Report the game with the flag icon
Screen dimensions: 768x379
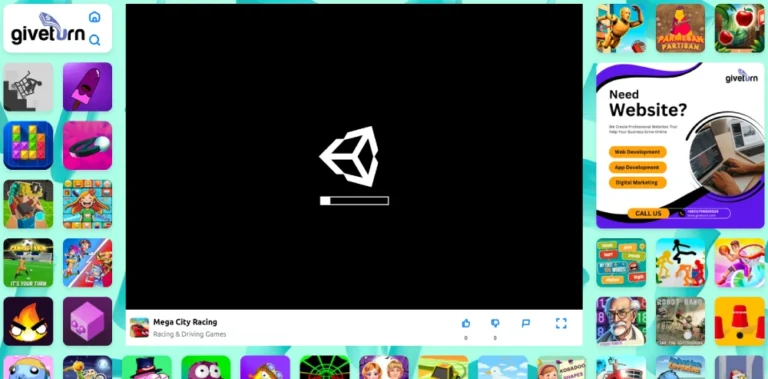526,323
